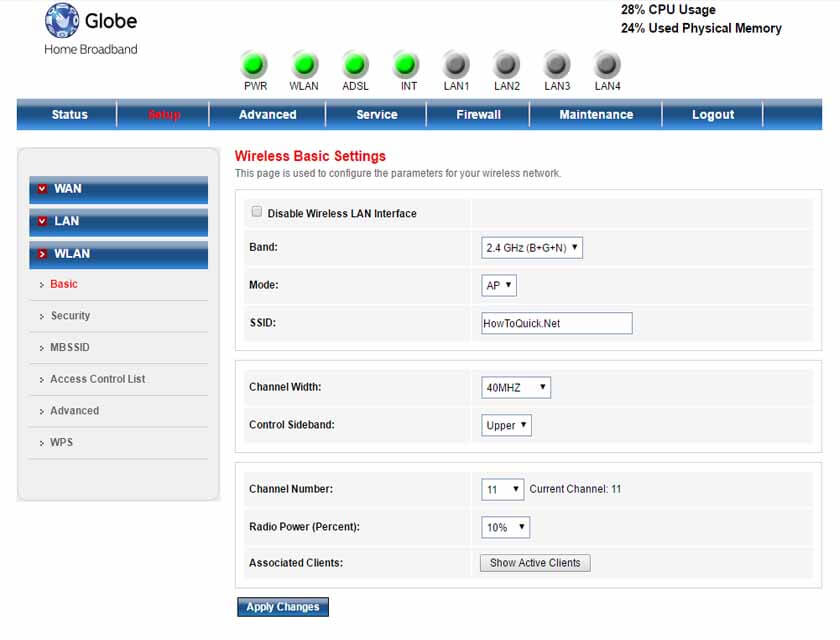Open the Control Sideband dropdown
Viewport: 840px width, 640px height.
tap(506, 425)
